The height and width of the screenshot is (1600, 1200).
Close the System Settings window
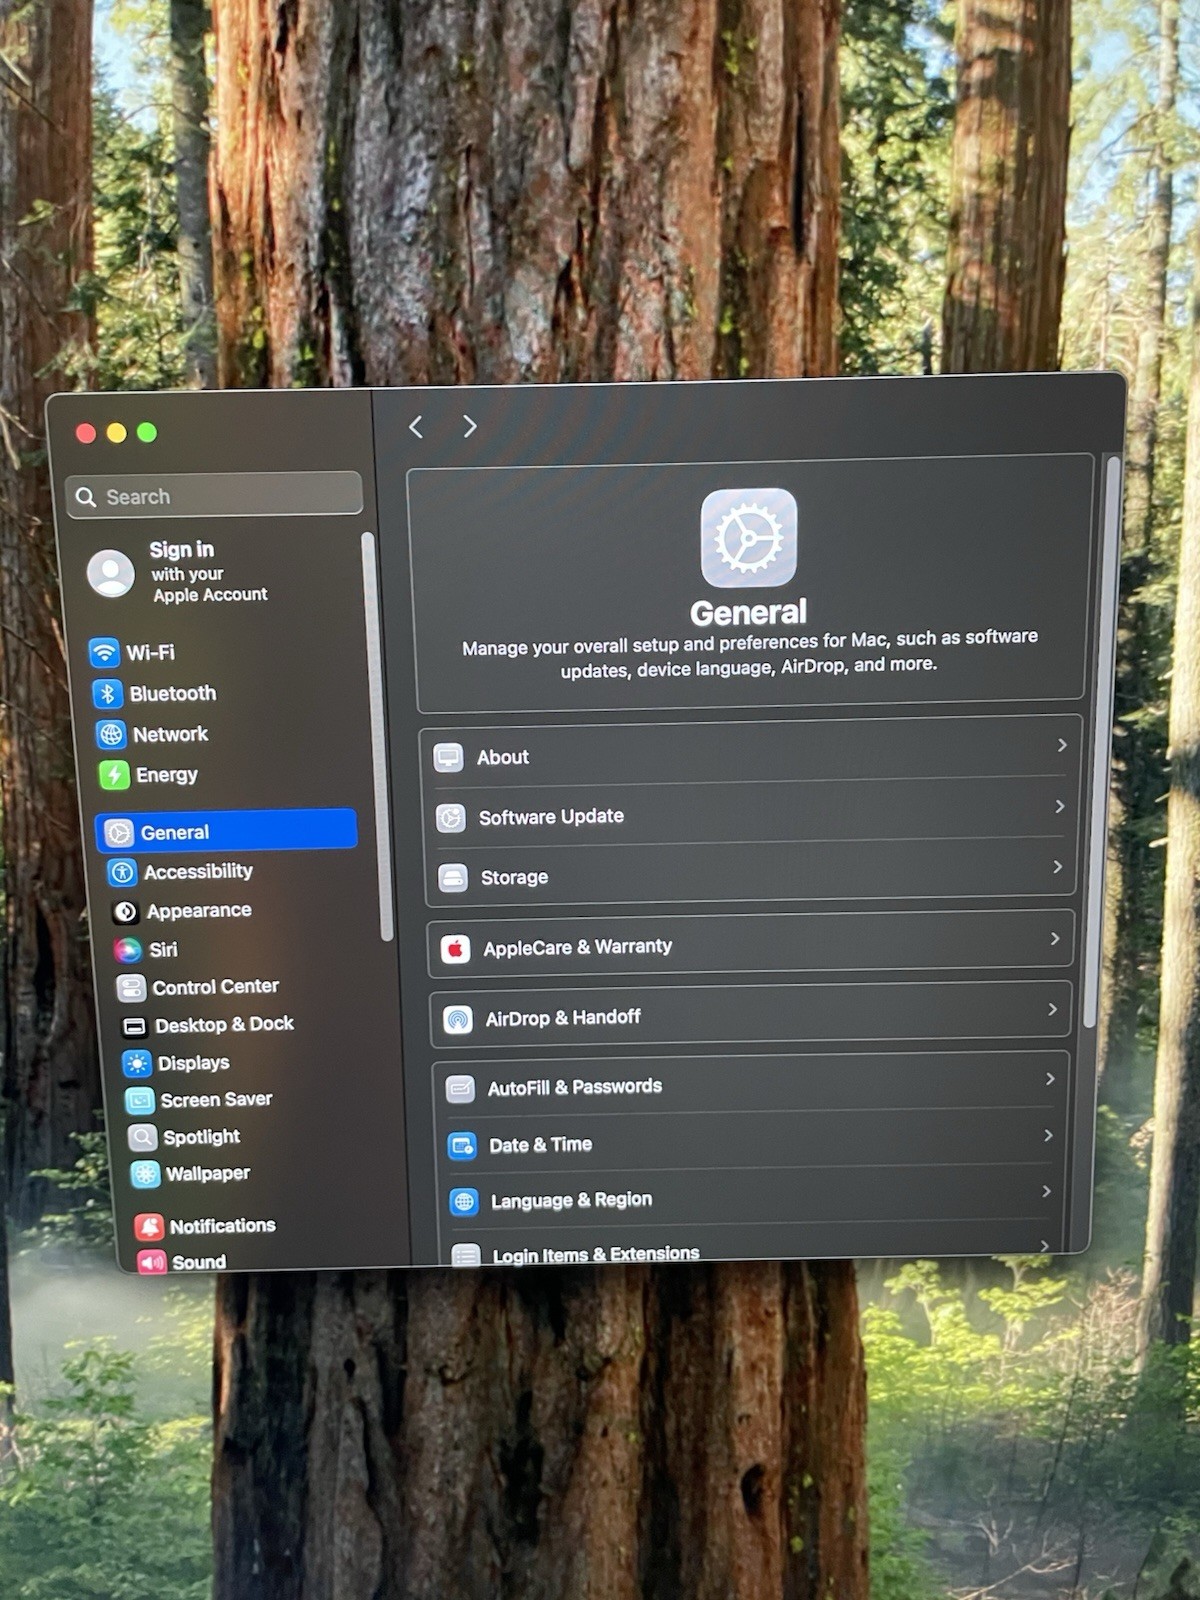[x=86, y=433]
